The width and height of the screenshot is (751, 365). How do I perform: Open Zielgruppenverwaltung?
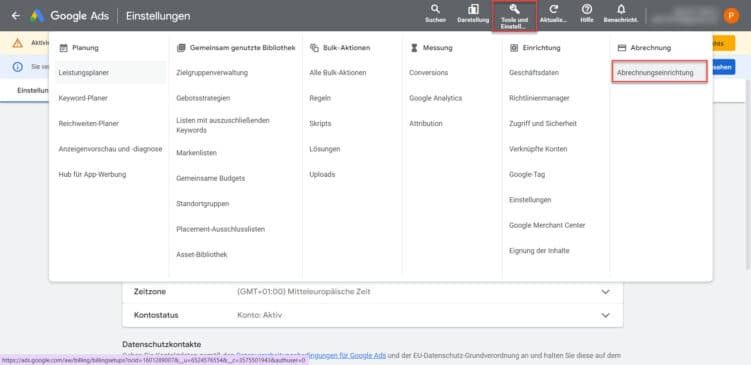point(212,73)
